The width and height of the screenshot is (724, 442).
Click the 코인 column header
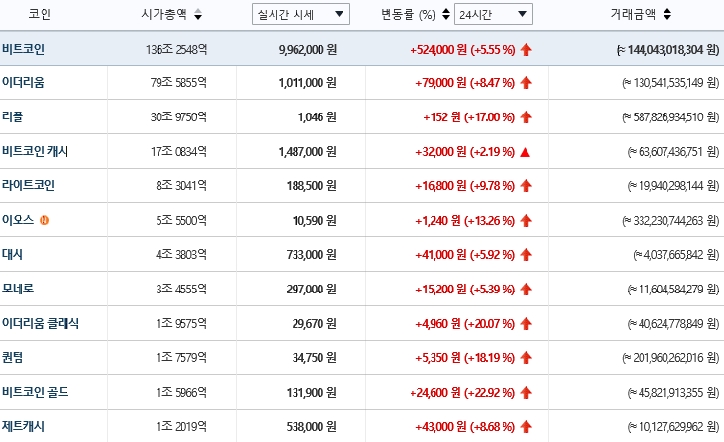[x=39, y=14]
